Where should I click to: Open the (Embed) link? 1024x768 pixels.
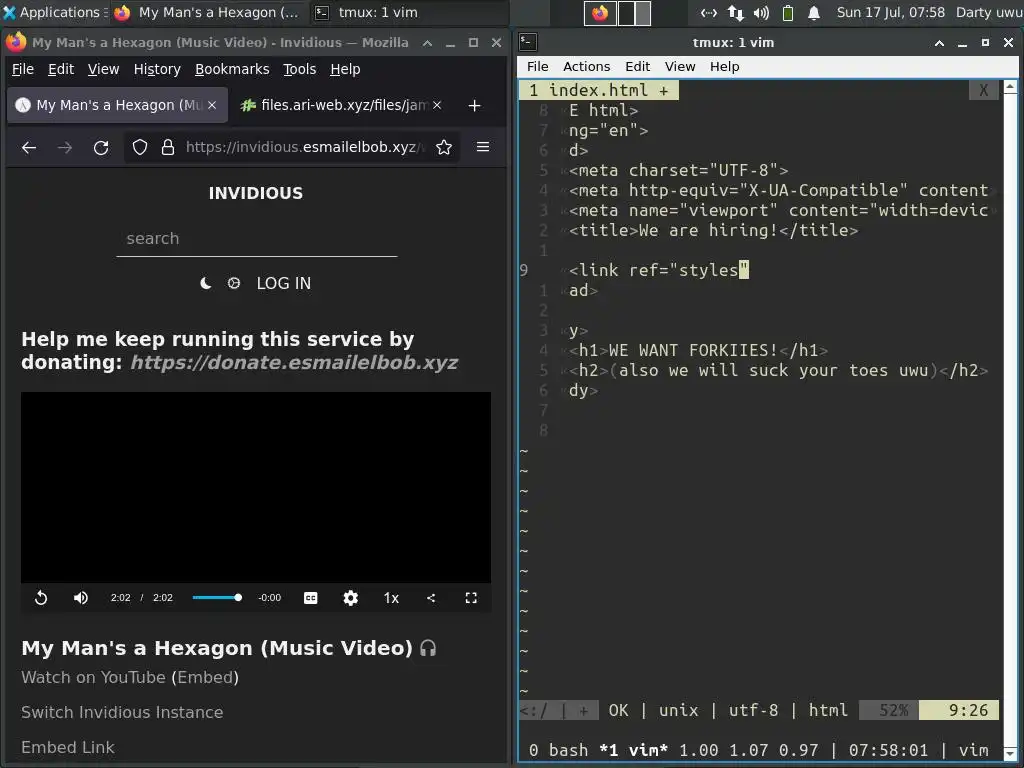pyautogui.click(x=205, y=677)
